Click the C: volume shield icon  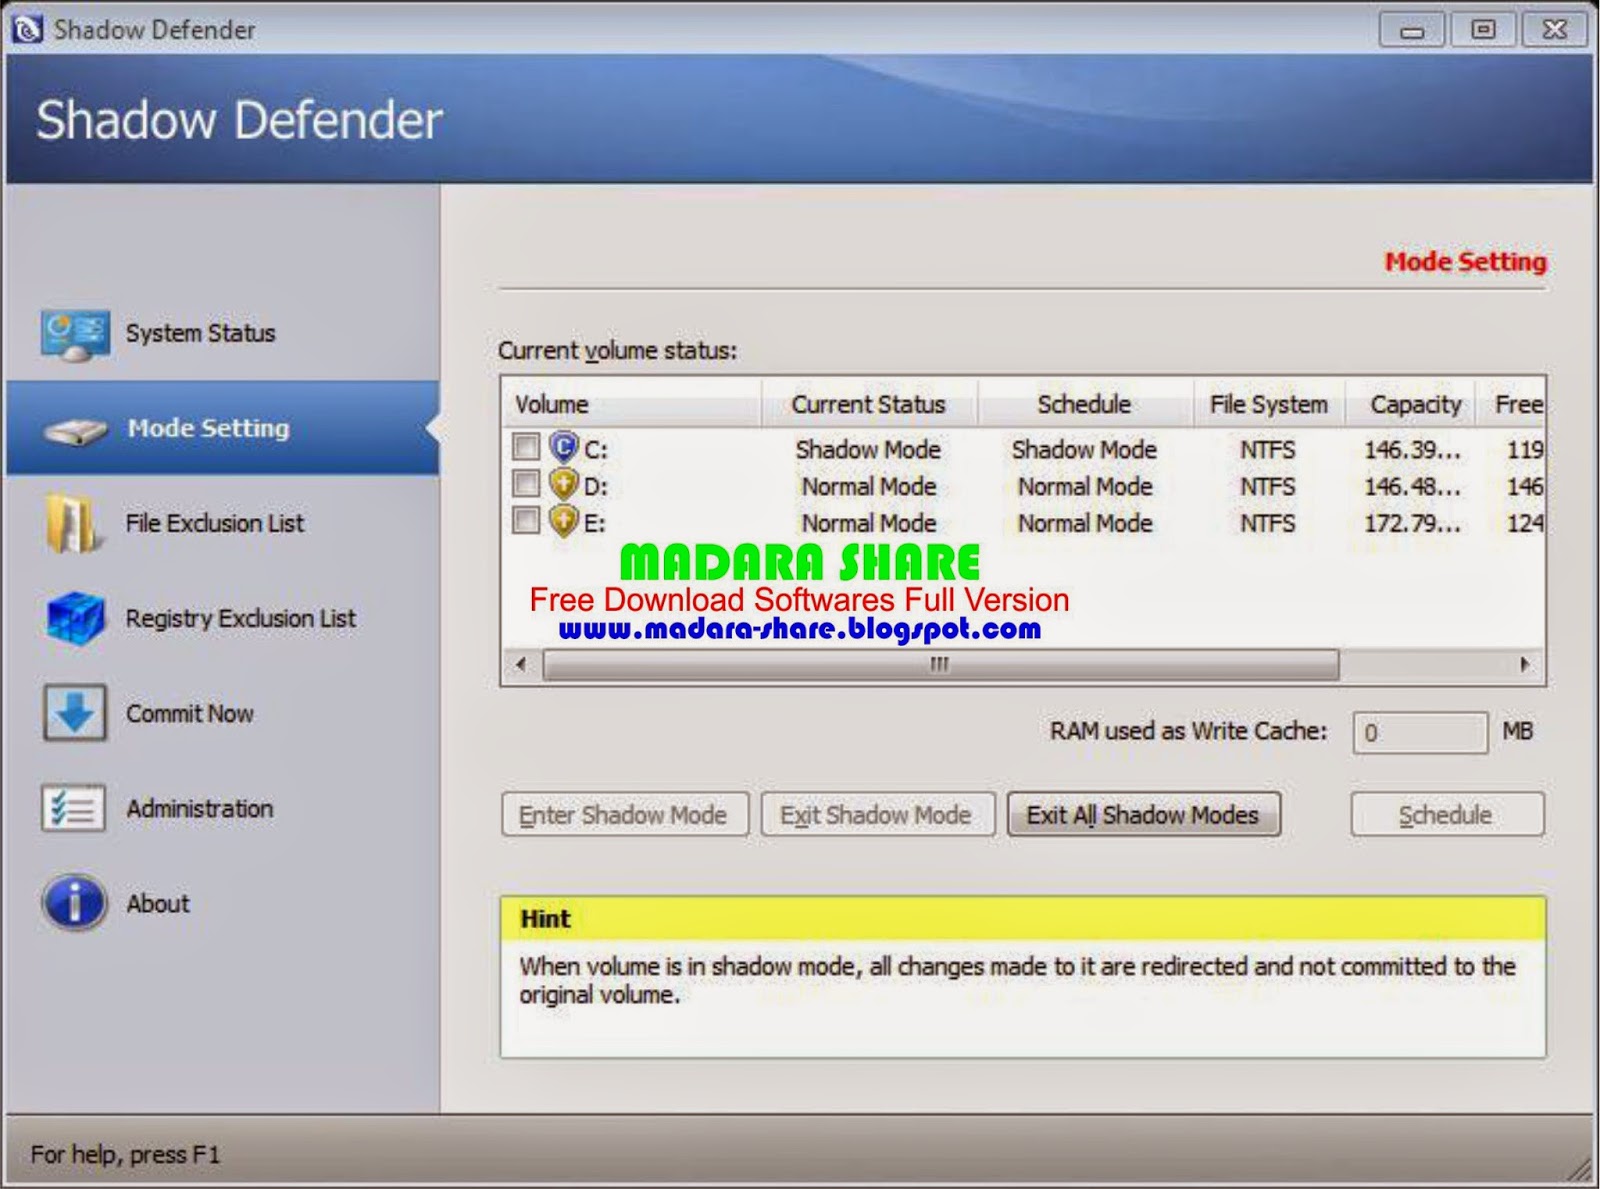(x=564, y=447)
